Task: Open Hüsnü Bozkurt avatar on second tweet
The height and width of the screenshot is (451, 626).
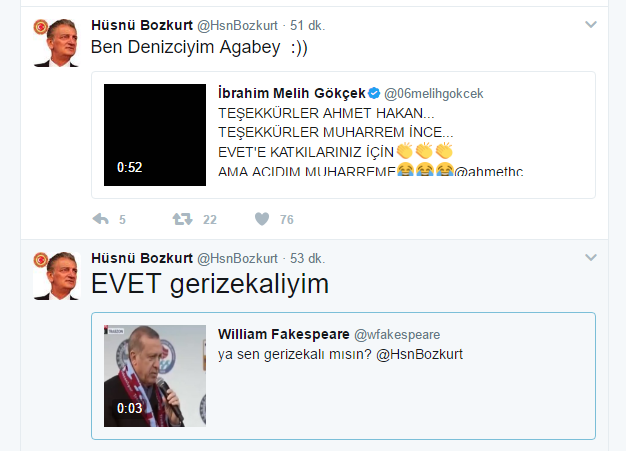Action: click(56, 275)
